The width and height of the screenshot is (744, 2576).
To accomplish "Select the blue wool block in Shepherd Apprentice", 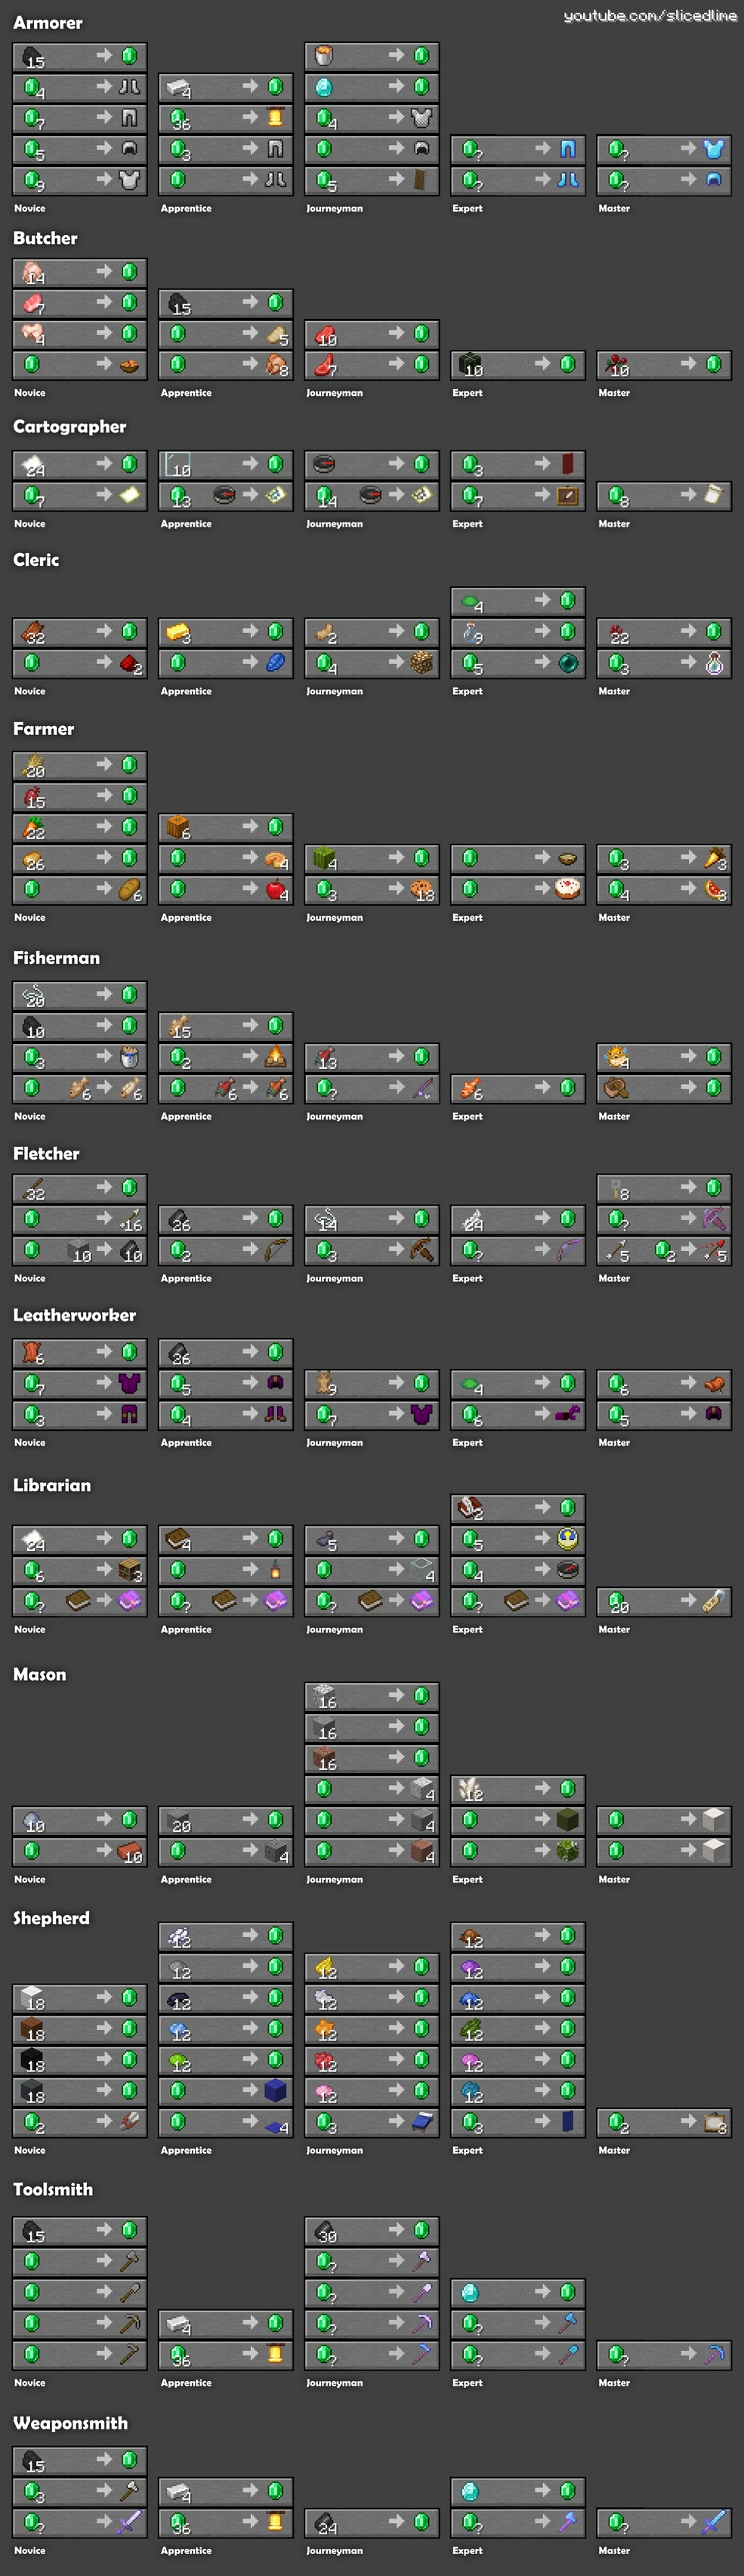I will pos(276,2090).
